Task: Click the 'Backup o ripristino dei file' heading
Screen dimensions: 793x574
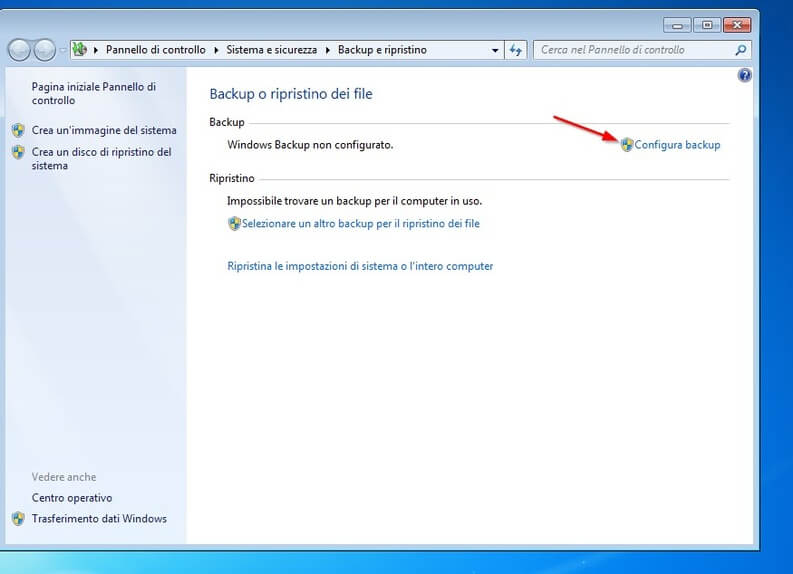Action: (291, 94)
